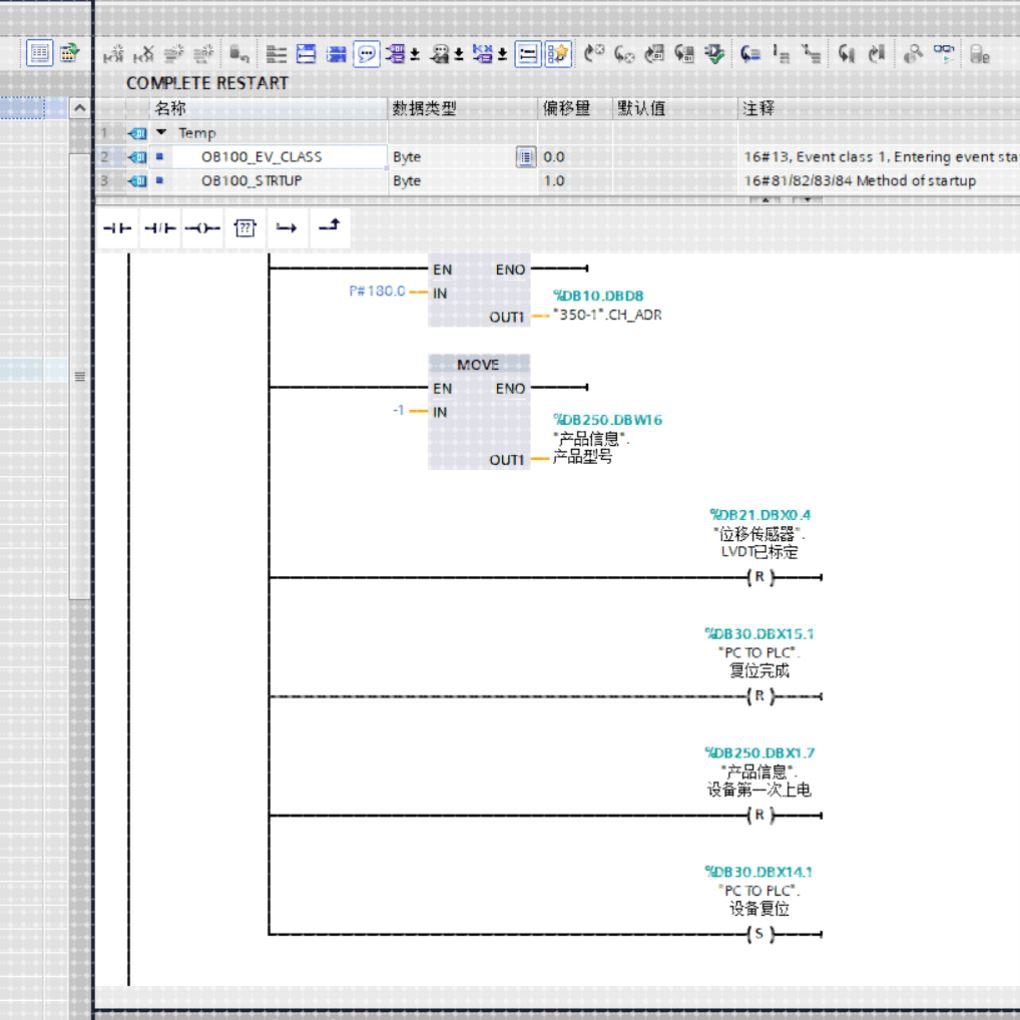Screen dimensions: 1020x1020
Task: Open data type dropdown for OB100_EV_CLASS
Action: tap(526, 157)
